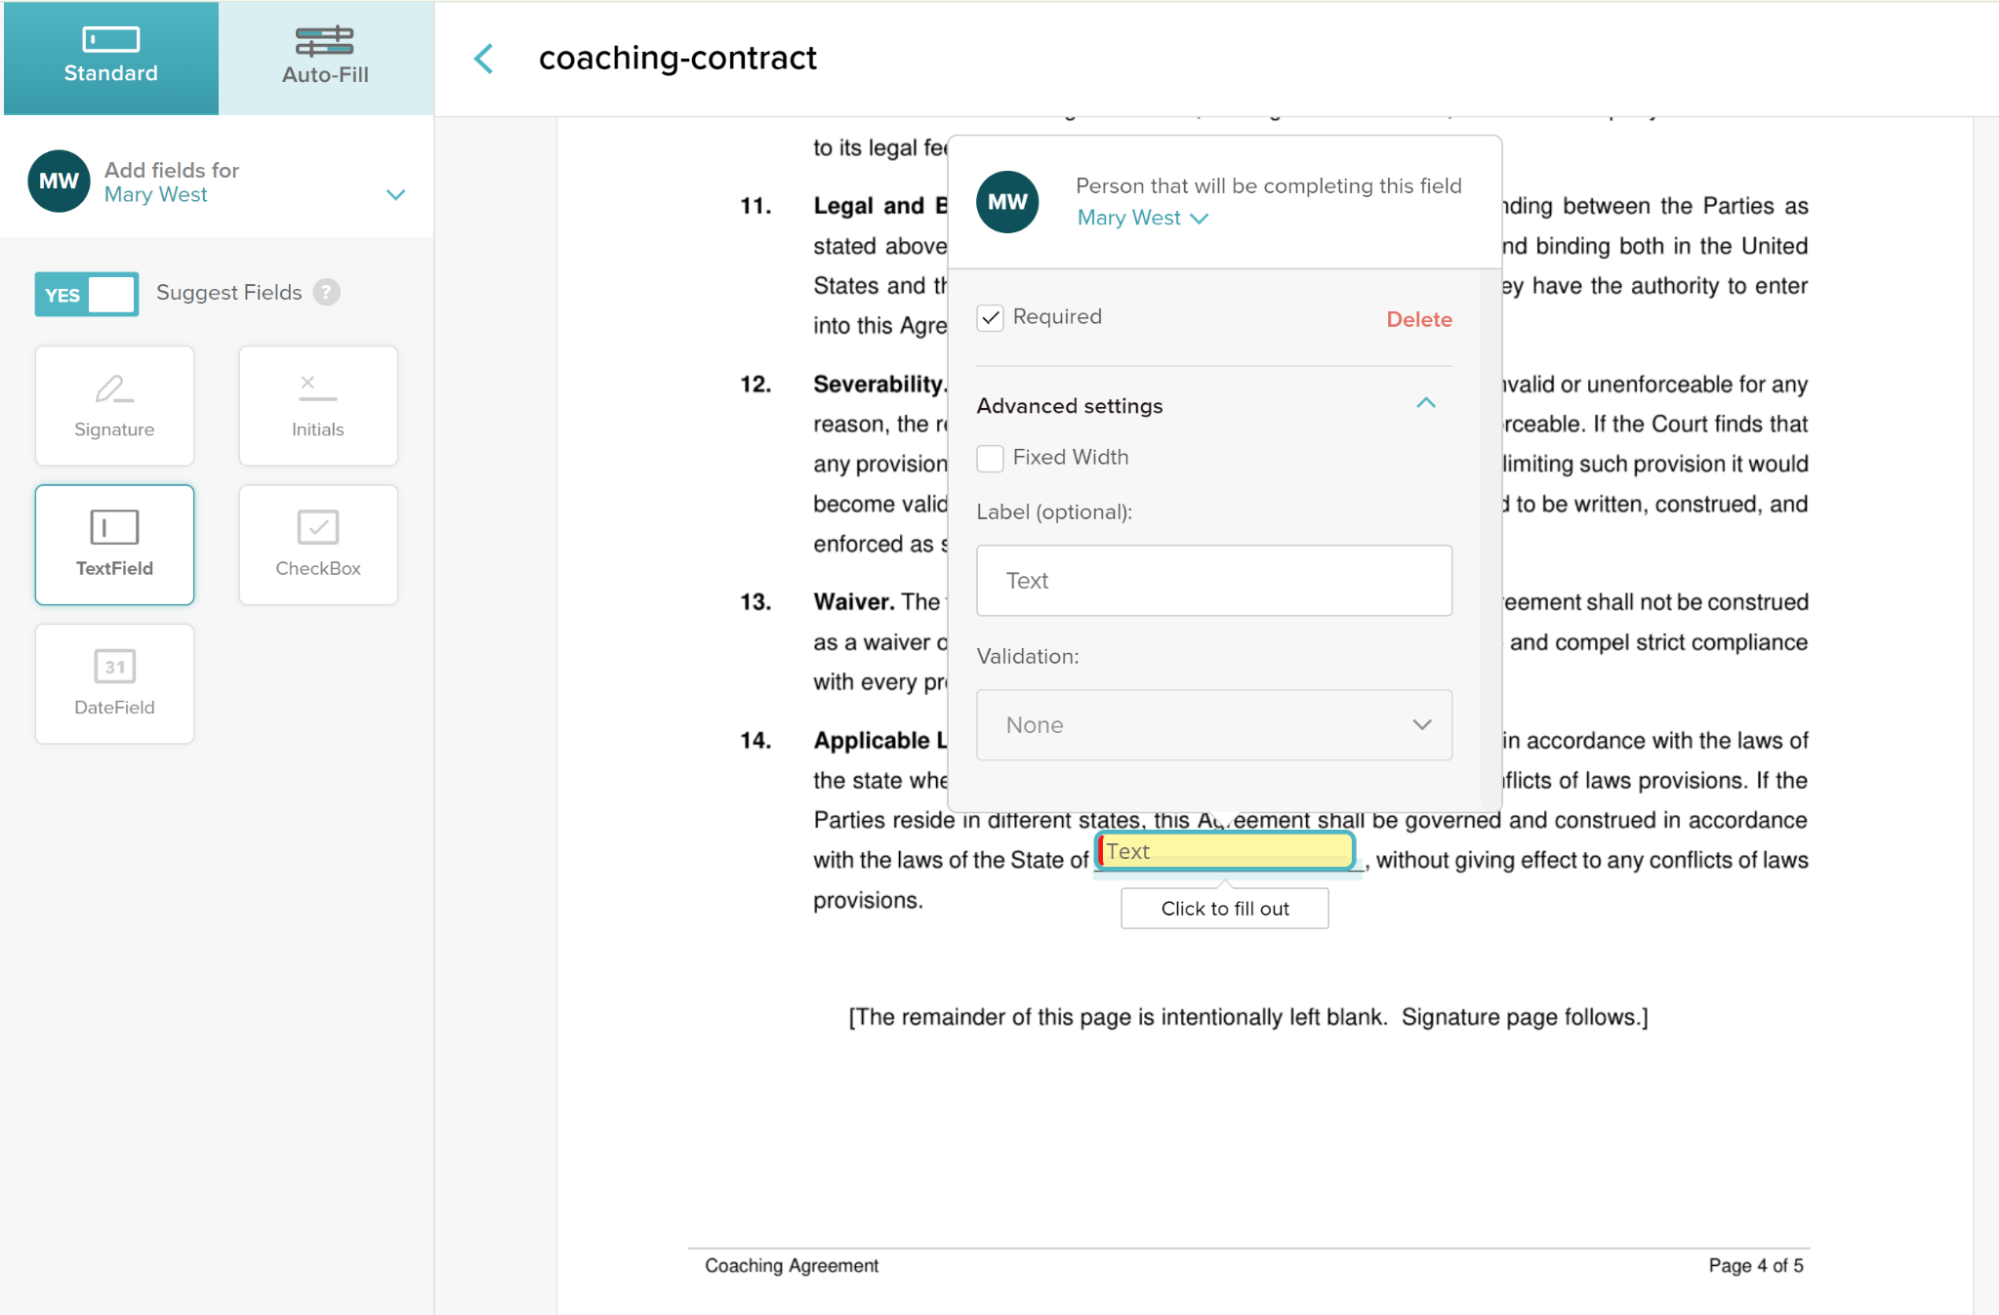Click the Click to fill out button
The width and height of the screenshot is (1999, 1315).
[x=1223, y=908]
